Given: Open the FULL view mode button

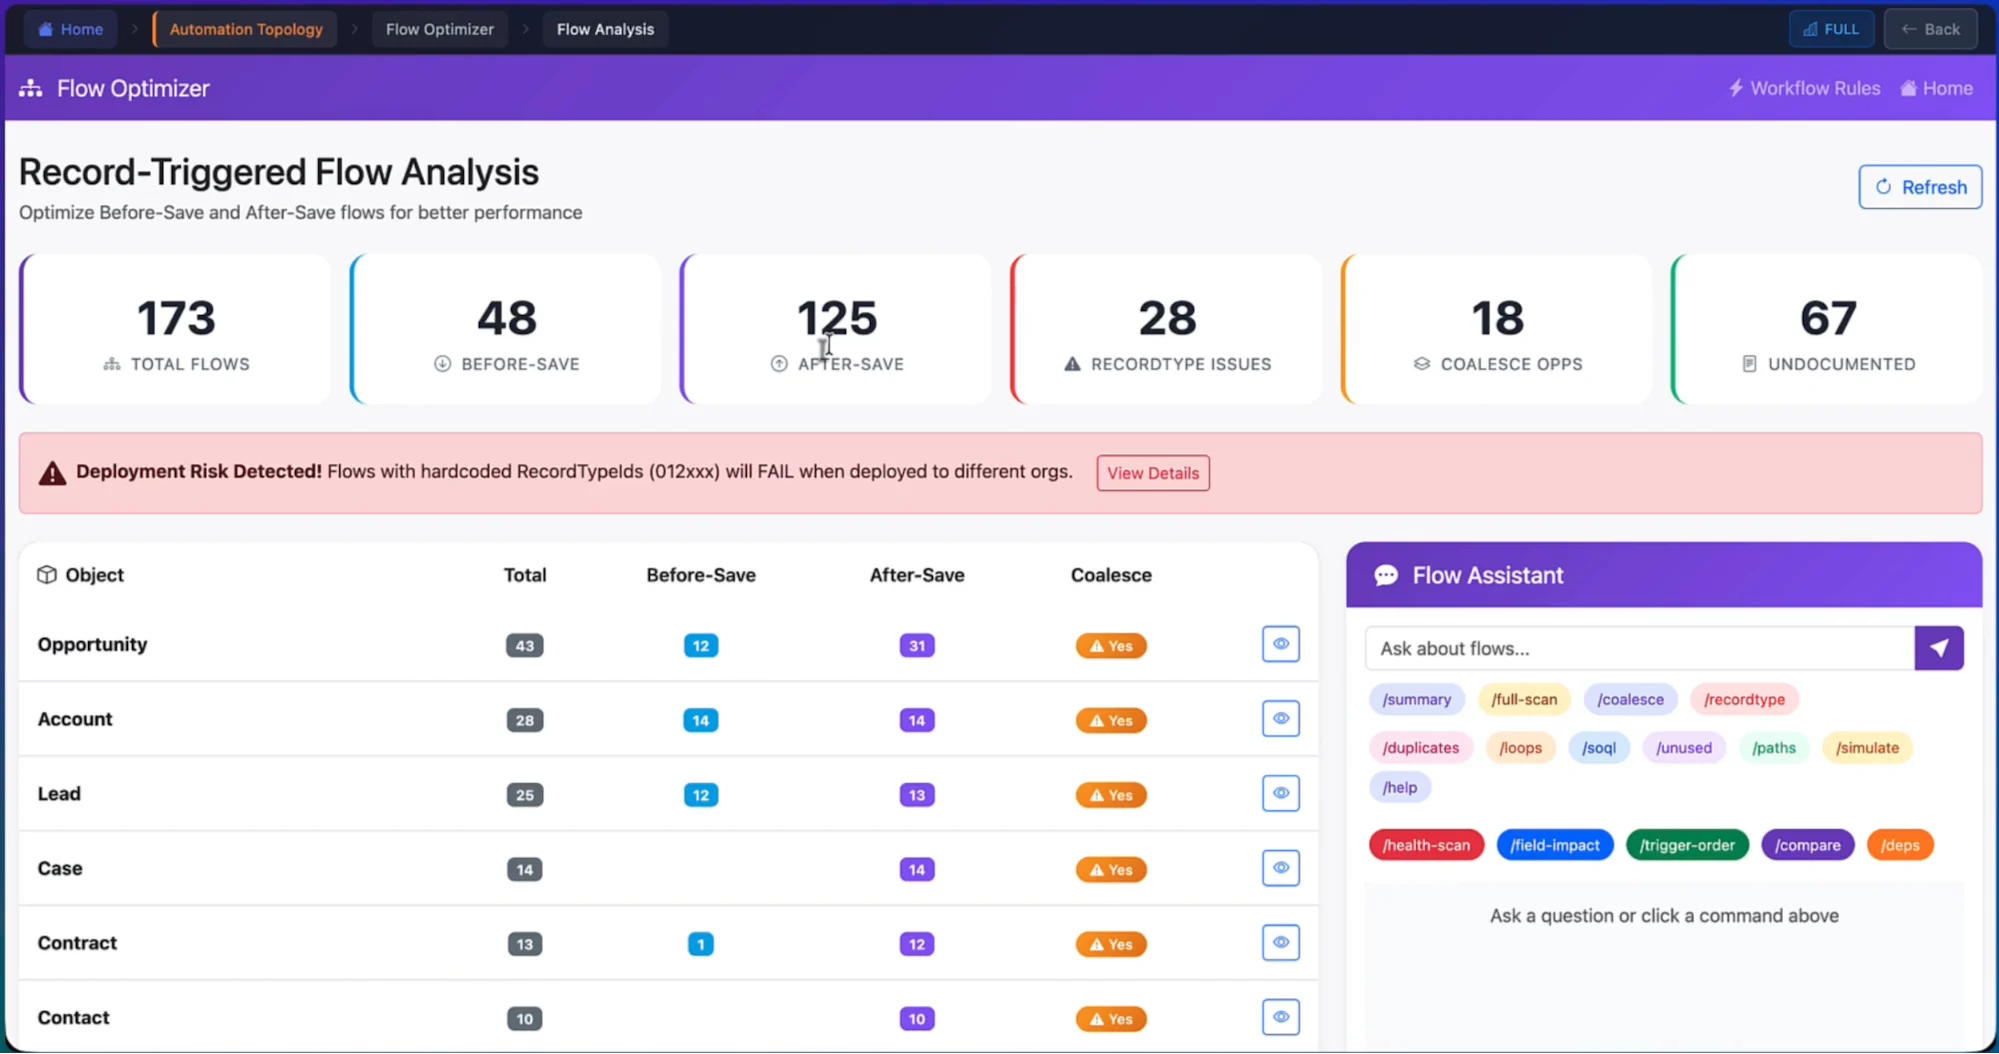Looking at the screenshot, I should [x=1831, y=29].
